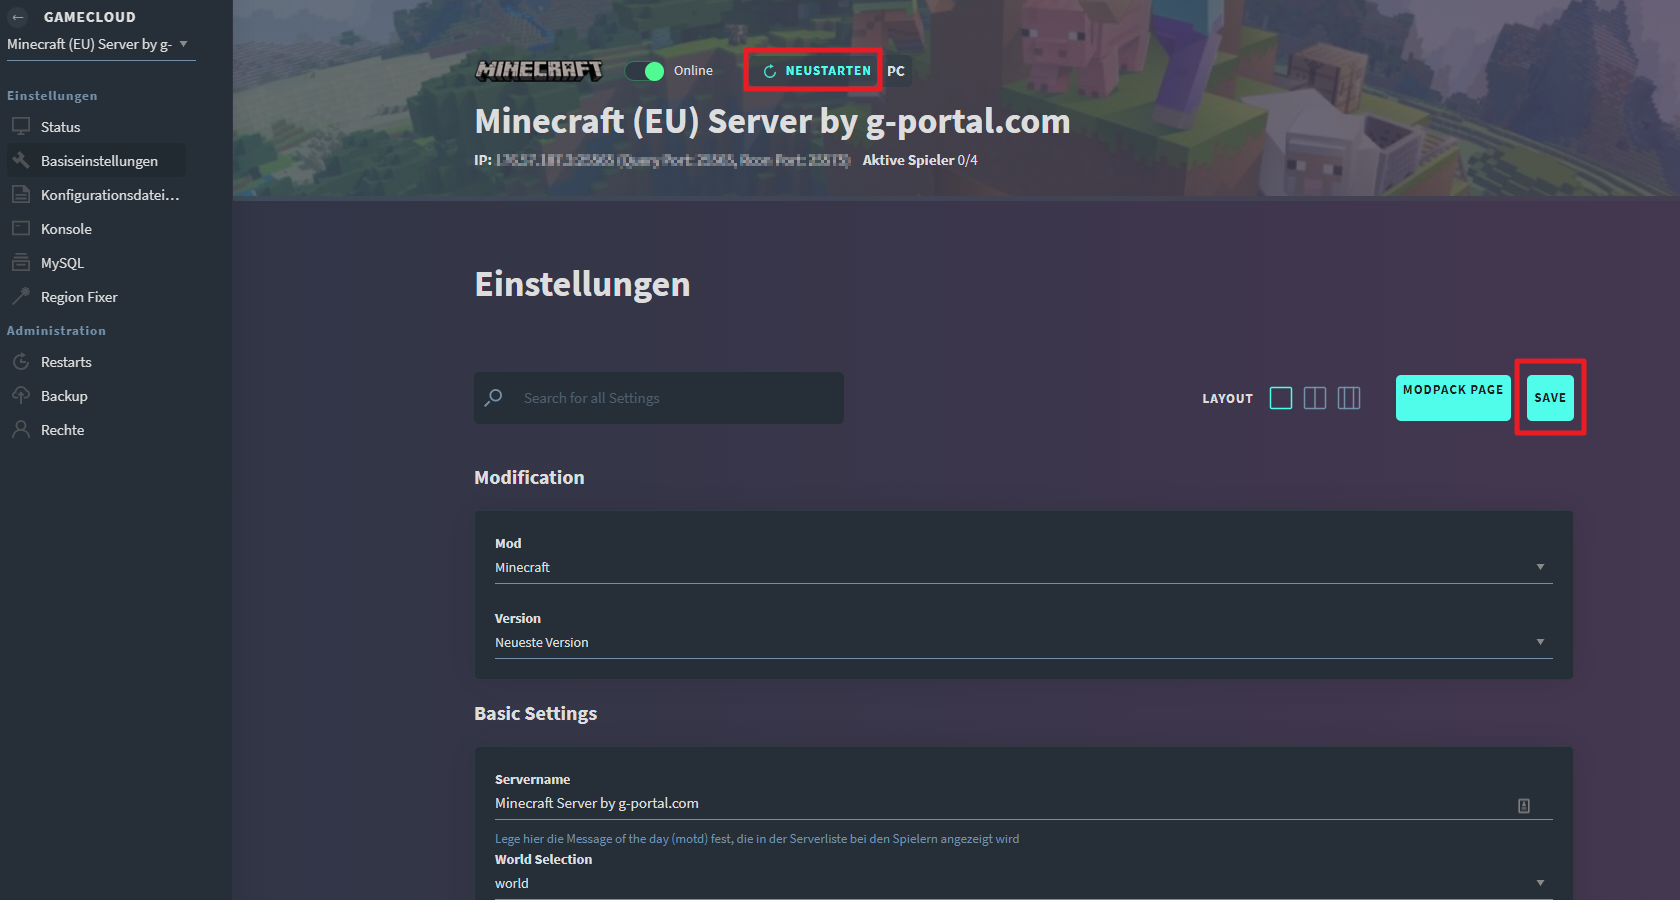
Task: Open the MODPACK PAGE
Action: pos(1452,397)
